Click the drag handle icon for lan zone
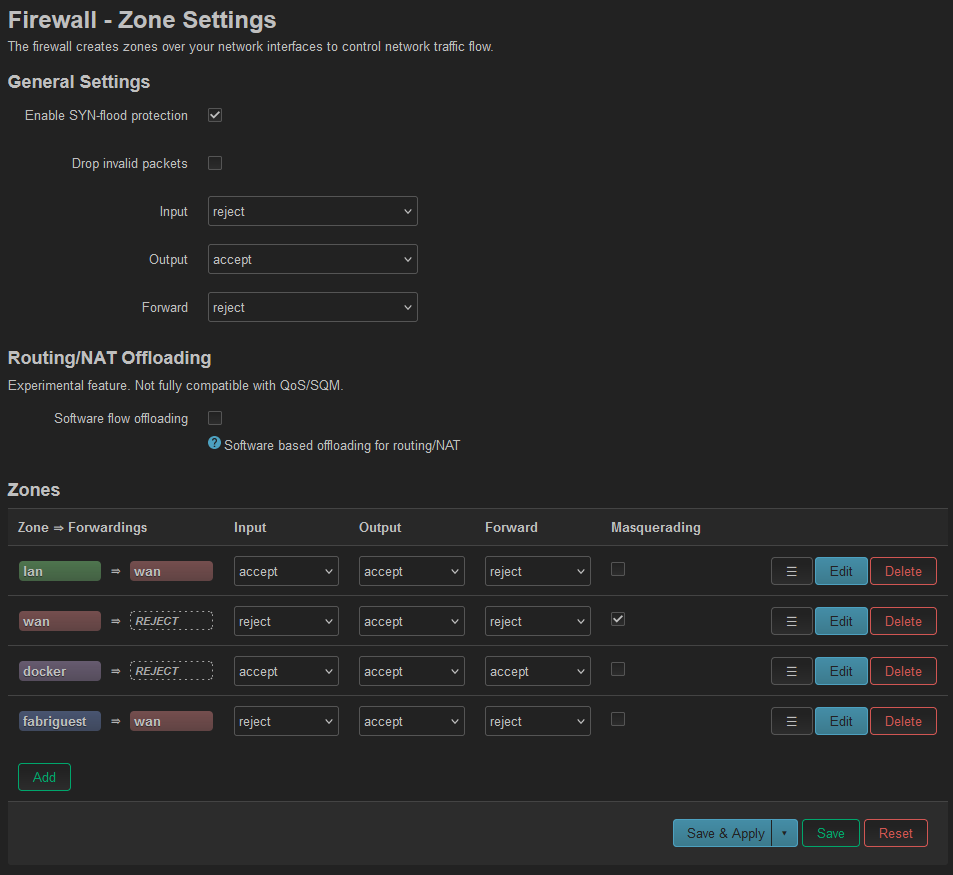The height and width of the screenshot is (875, 953). (791, 571)
